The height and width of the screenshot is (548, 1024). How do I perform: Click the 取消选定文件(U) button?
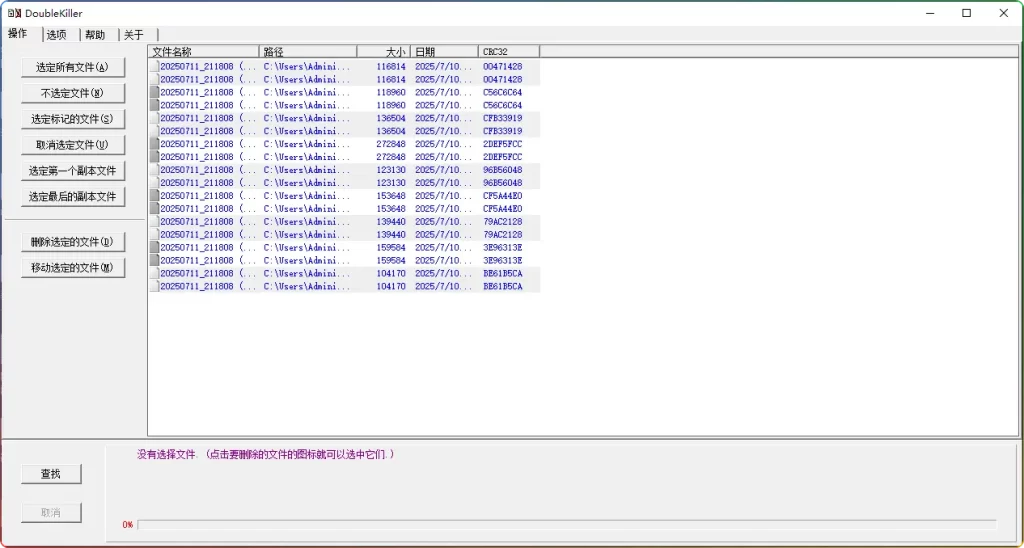[x=72, y=145]
